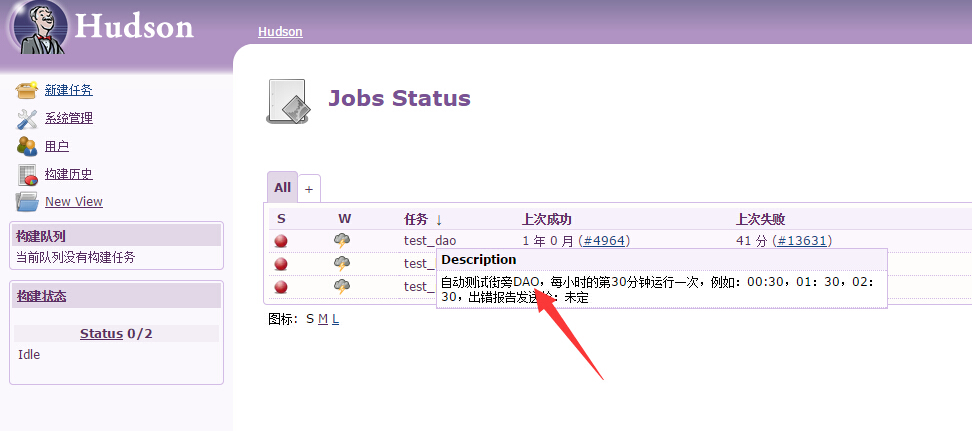Sort by the W weather column header
972x431 pixels.
[x=345, y=219]
